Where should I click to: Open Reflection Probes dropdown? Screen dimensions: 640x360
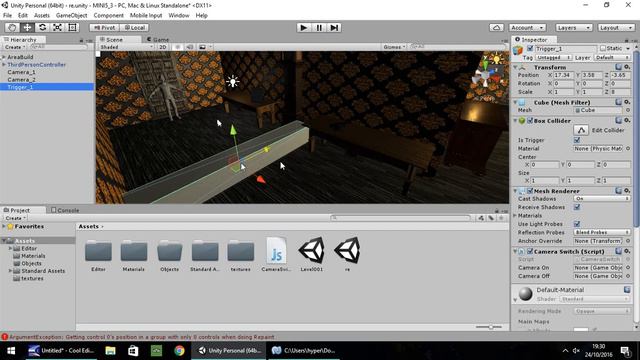[602, 232]
